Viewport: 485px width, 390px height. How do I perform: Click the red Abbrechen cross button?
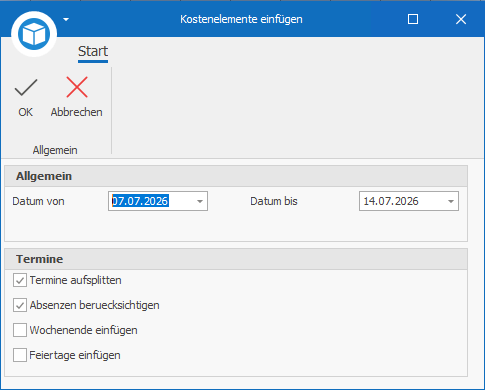[x=77, y=97]
